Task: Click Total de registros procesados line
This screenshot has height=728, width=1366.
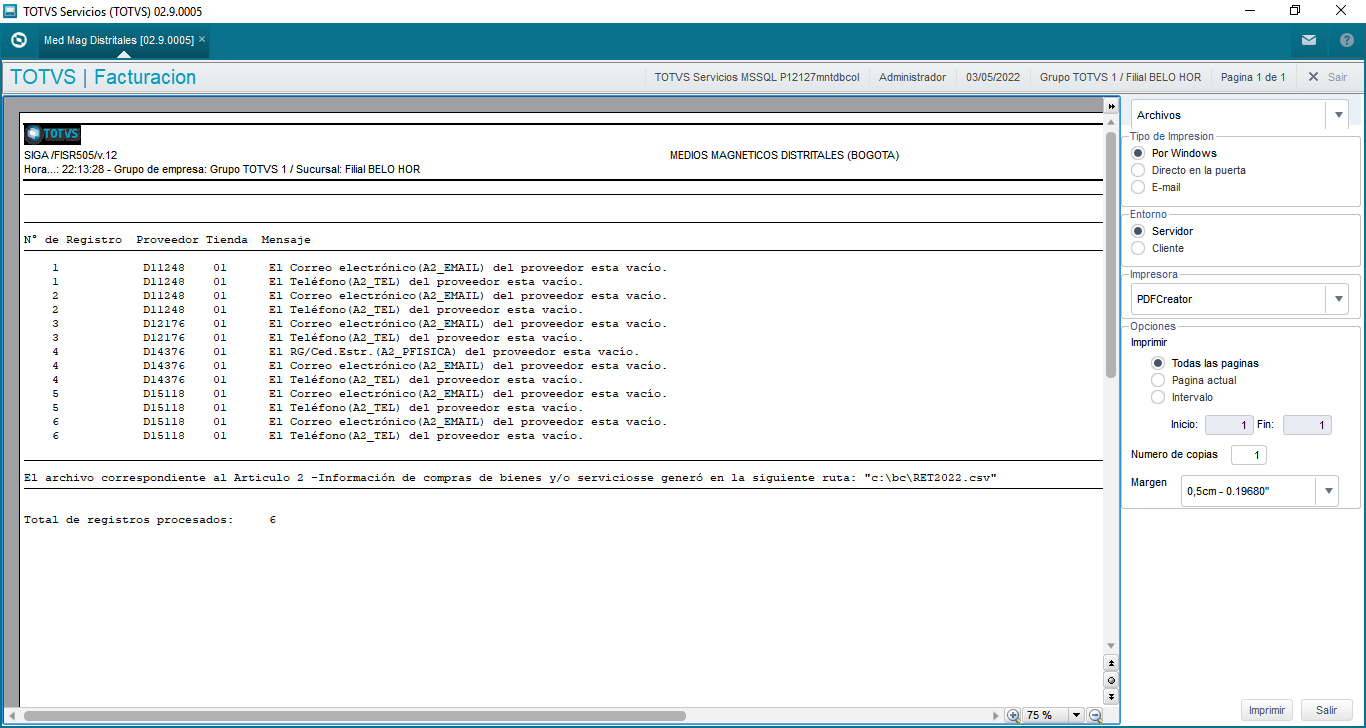Action: pos(150,520)
